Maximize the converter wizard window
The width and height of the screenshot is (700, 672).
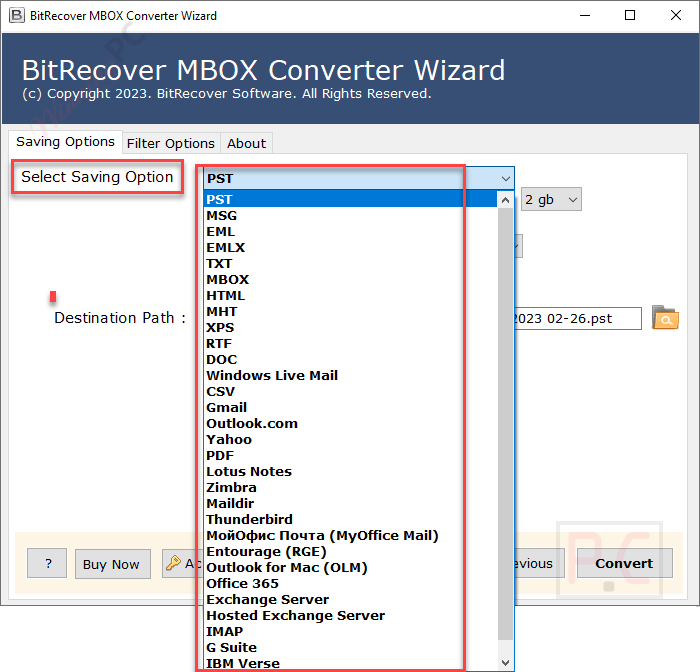click(x=630, y=15)
